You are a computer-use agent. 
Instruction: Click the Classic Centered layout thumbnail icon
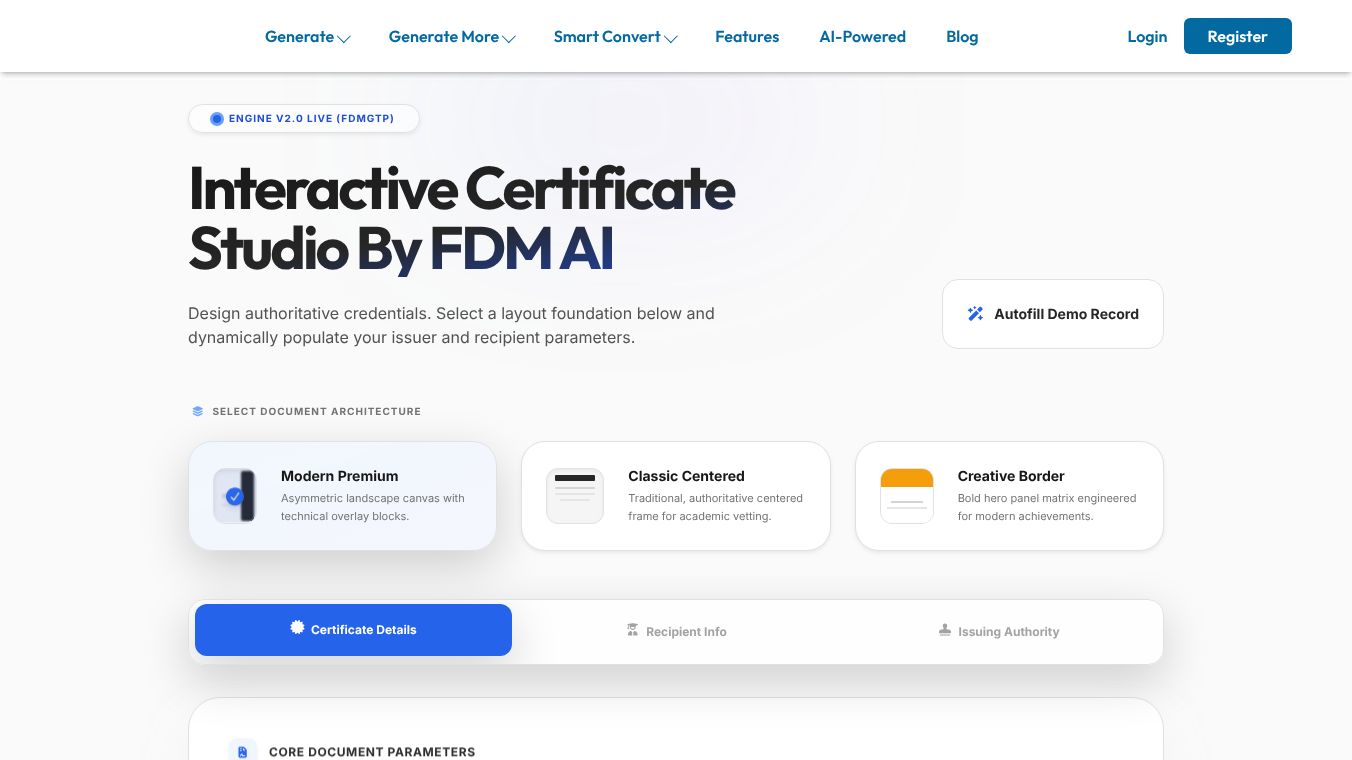[x=575, y=496]
